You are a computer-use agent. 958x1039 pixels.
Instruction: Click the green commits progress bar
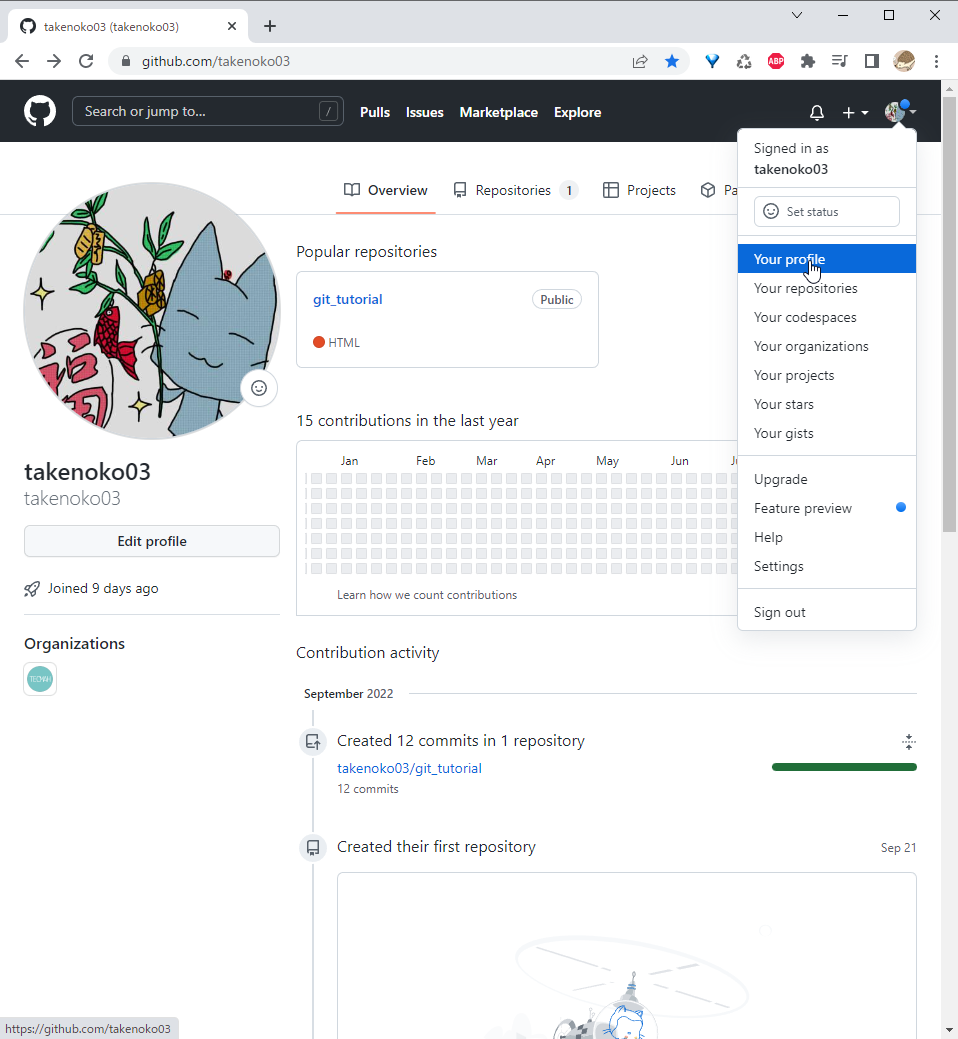click(844, 767)
